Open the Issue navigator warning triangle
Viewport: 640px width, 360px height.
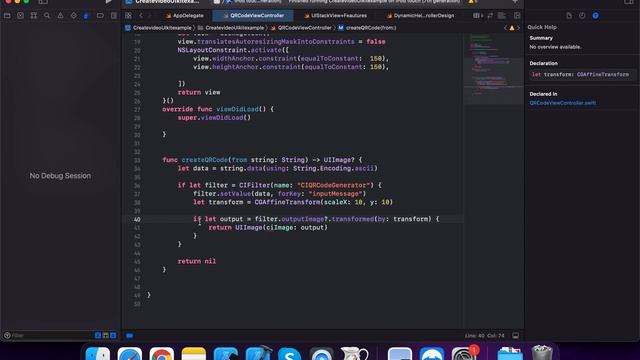pos(60,16)
